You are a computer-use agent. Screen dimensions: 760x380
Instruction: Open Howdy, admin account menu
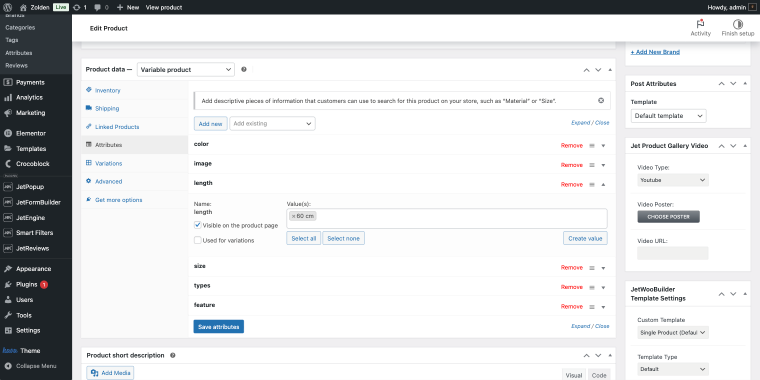732,7
